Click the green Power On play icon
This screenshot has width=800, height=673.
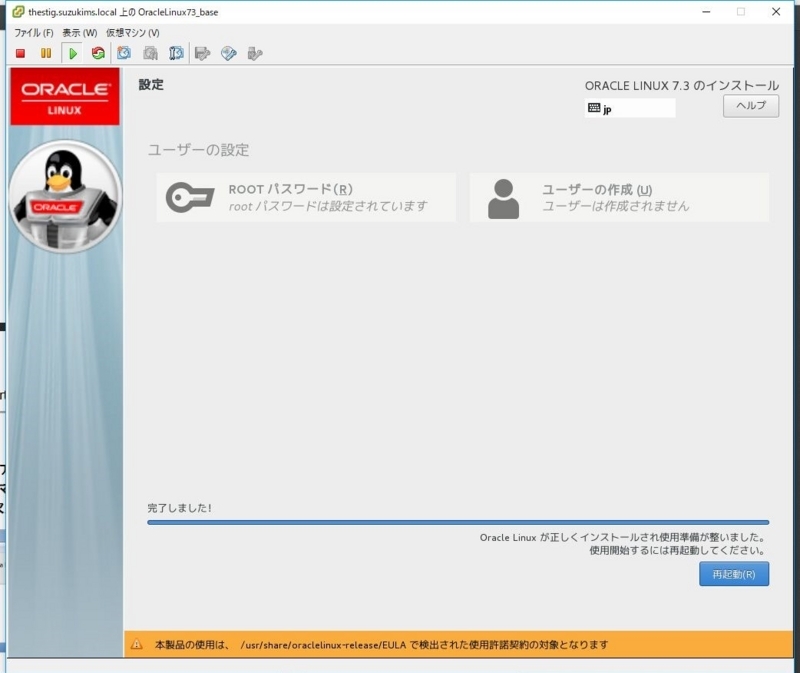(72, 53)
